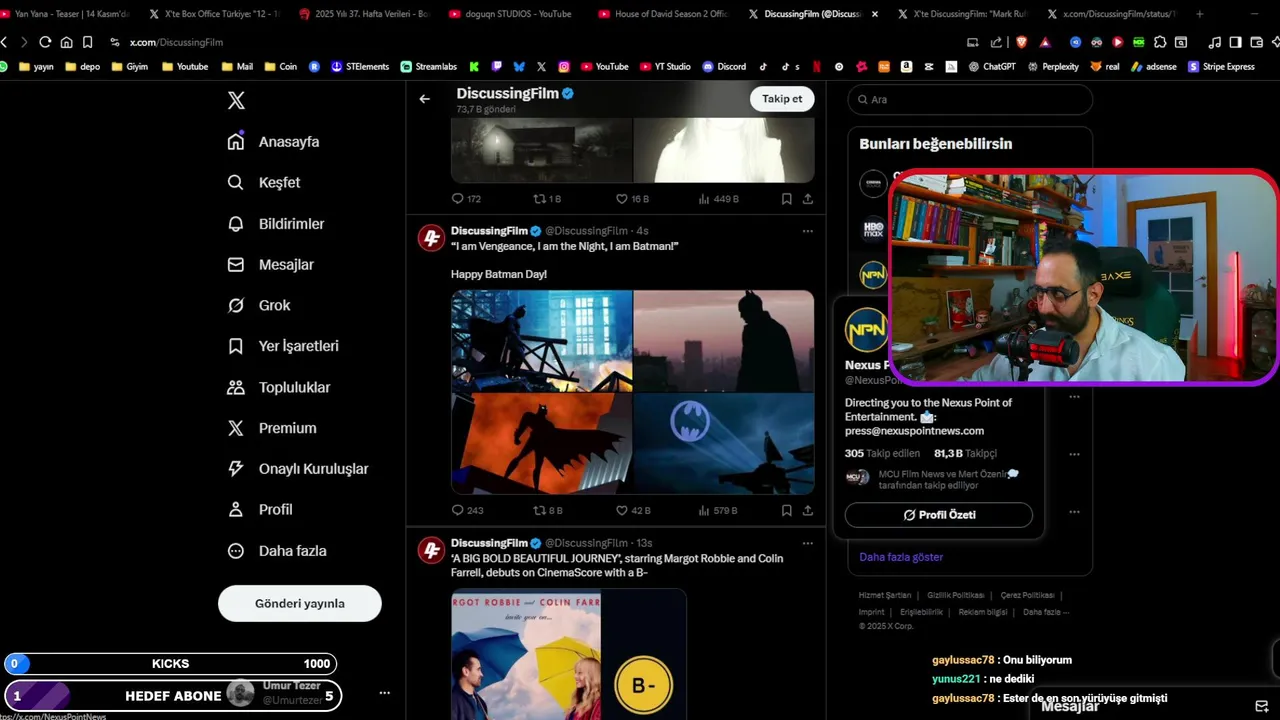Expand Daha fazla in the sidebar
The image size is (1280, 720).
(x=276, y=550)
